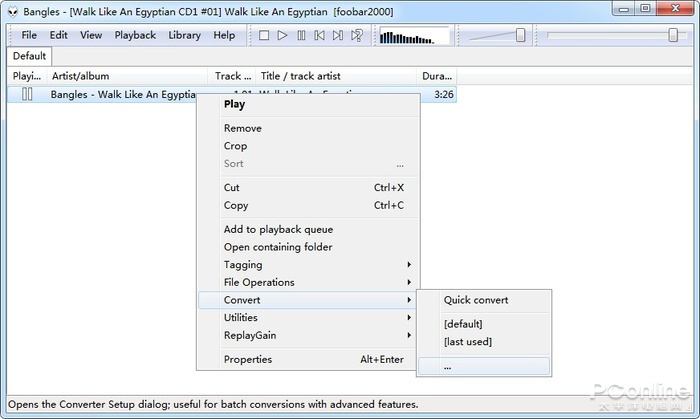Open Converter Setup via ... entry
This screenshot has width=700, height=419.
point(484,366)
